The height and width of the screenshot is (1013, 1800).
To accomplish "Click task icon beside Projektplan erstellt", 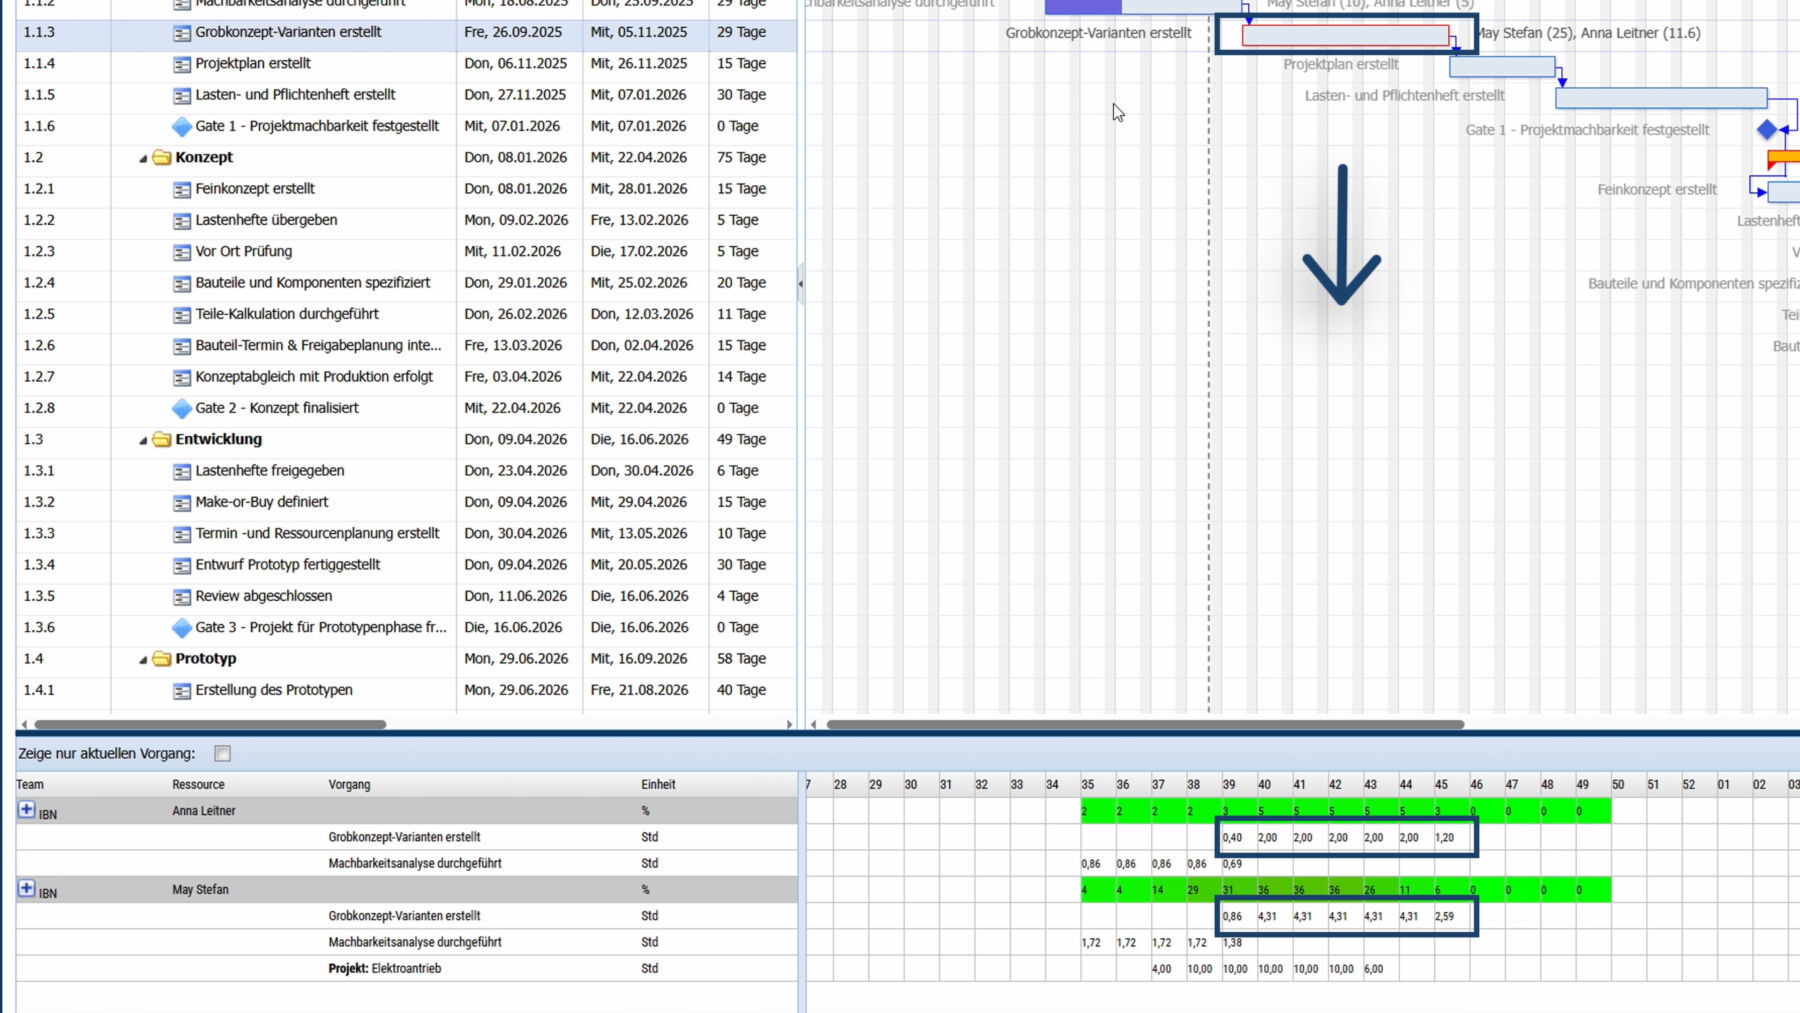I will 181,64.
